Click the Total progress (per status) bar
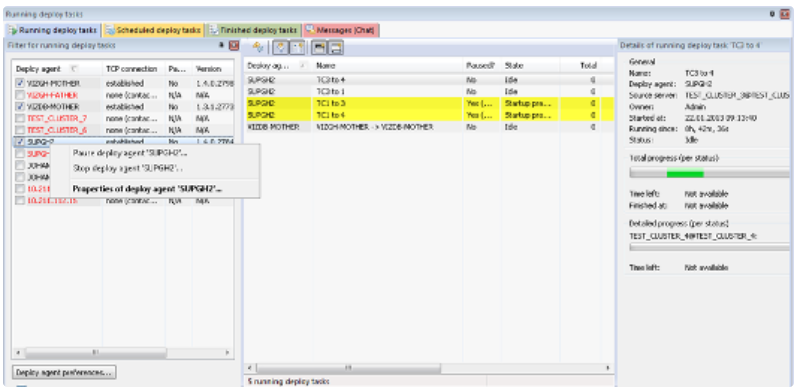This screenshot has width=803, height=392. point(709,174)
